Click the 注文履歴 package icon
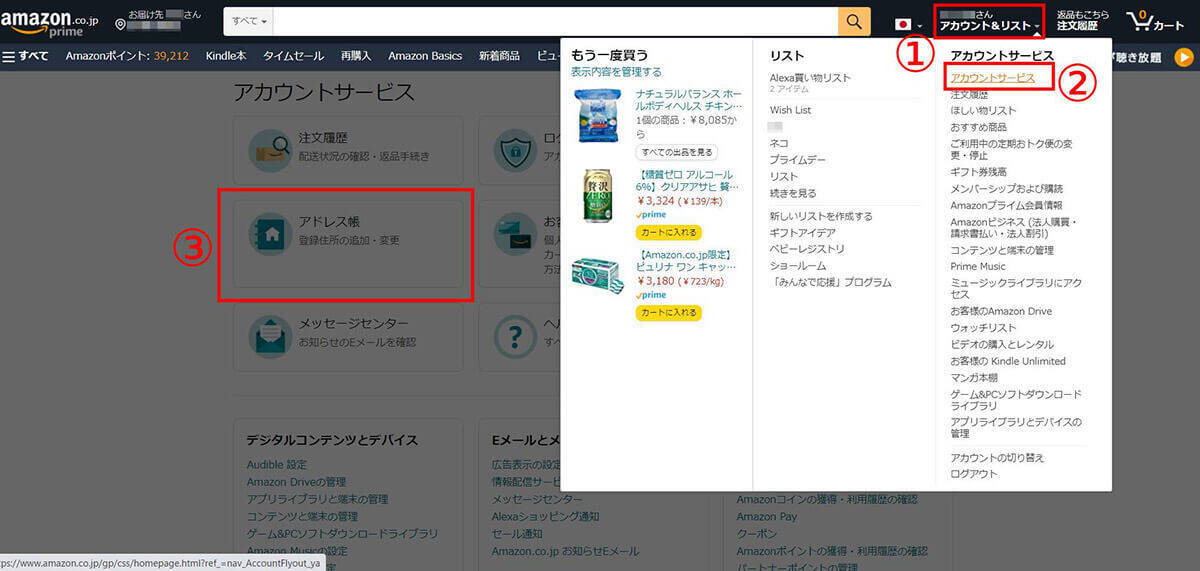1200x571 pixels. 270,150
